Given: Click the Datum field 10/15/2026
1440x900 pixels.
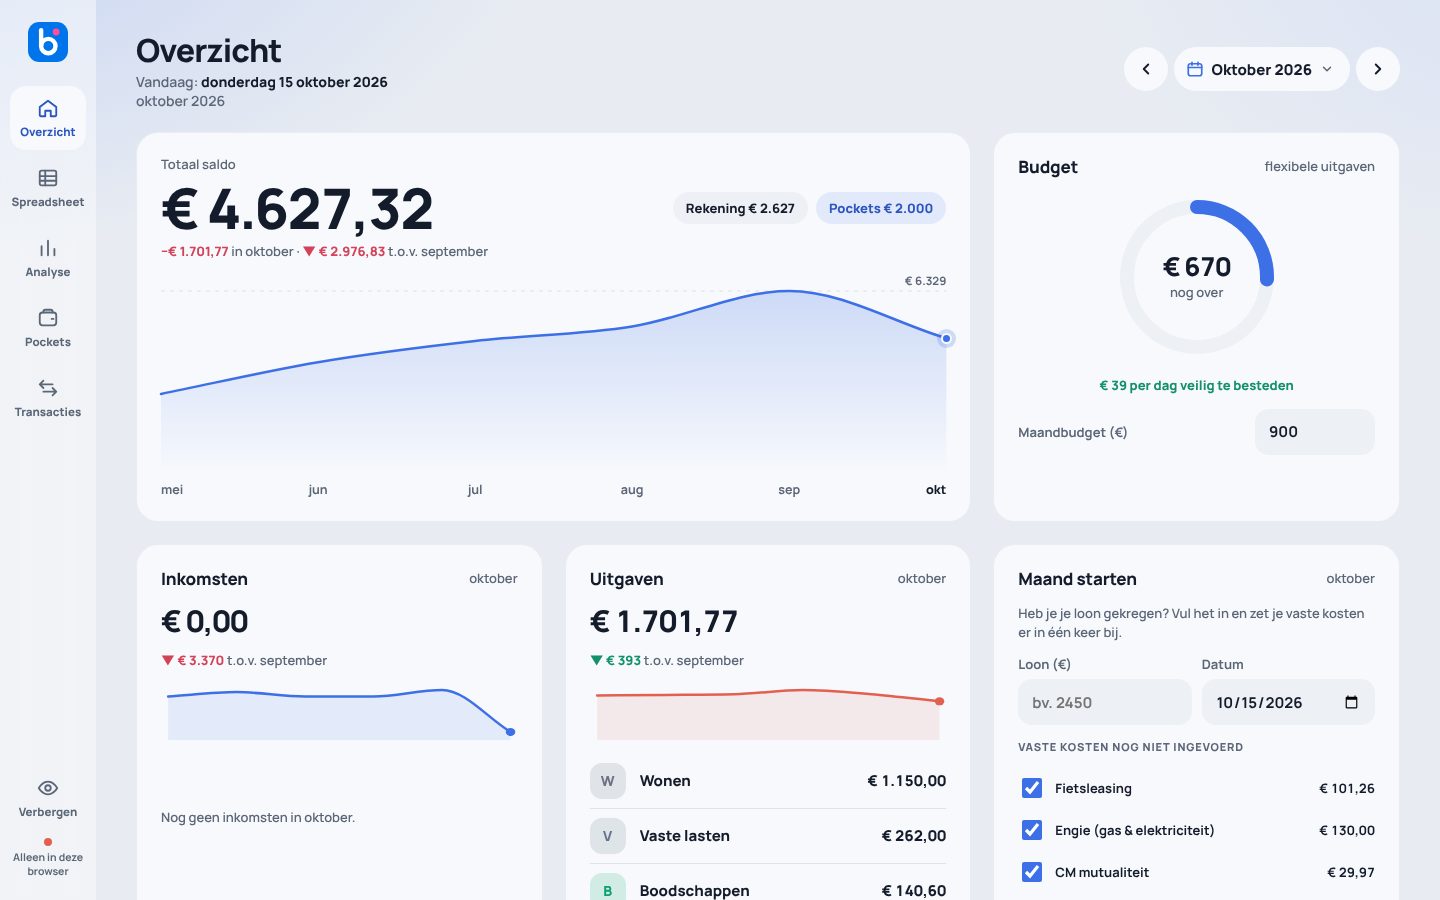Looking at the screenshot, I should [1288, 702].
